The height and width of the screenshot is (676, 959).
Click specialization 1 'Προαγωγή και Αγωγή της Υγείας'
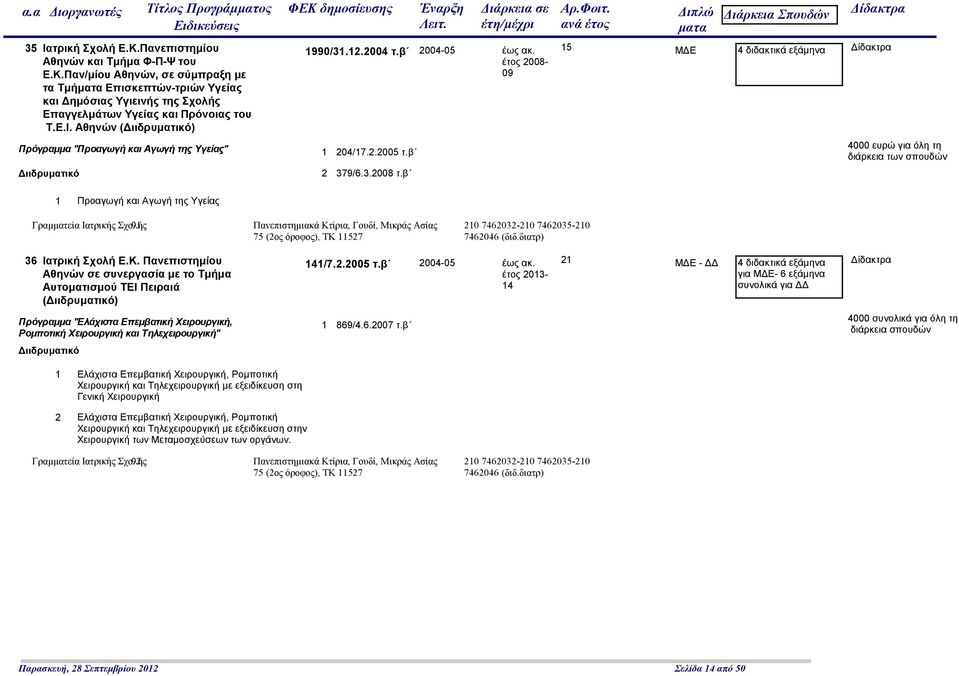point(148,201)
